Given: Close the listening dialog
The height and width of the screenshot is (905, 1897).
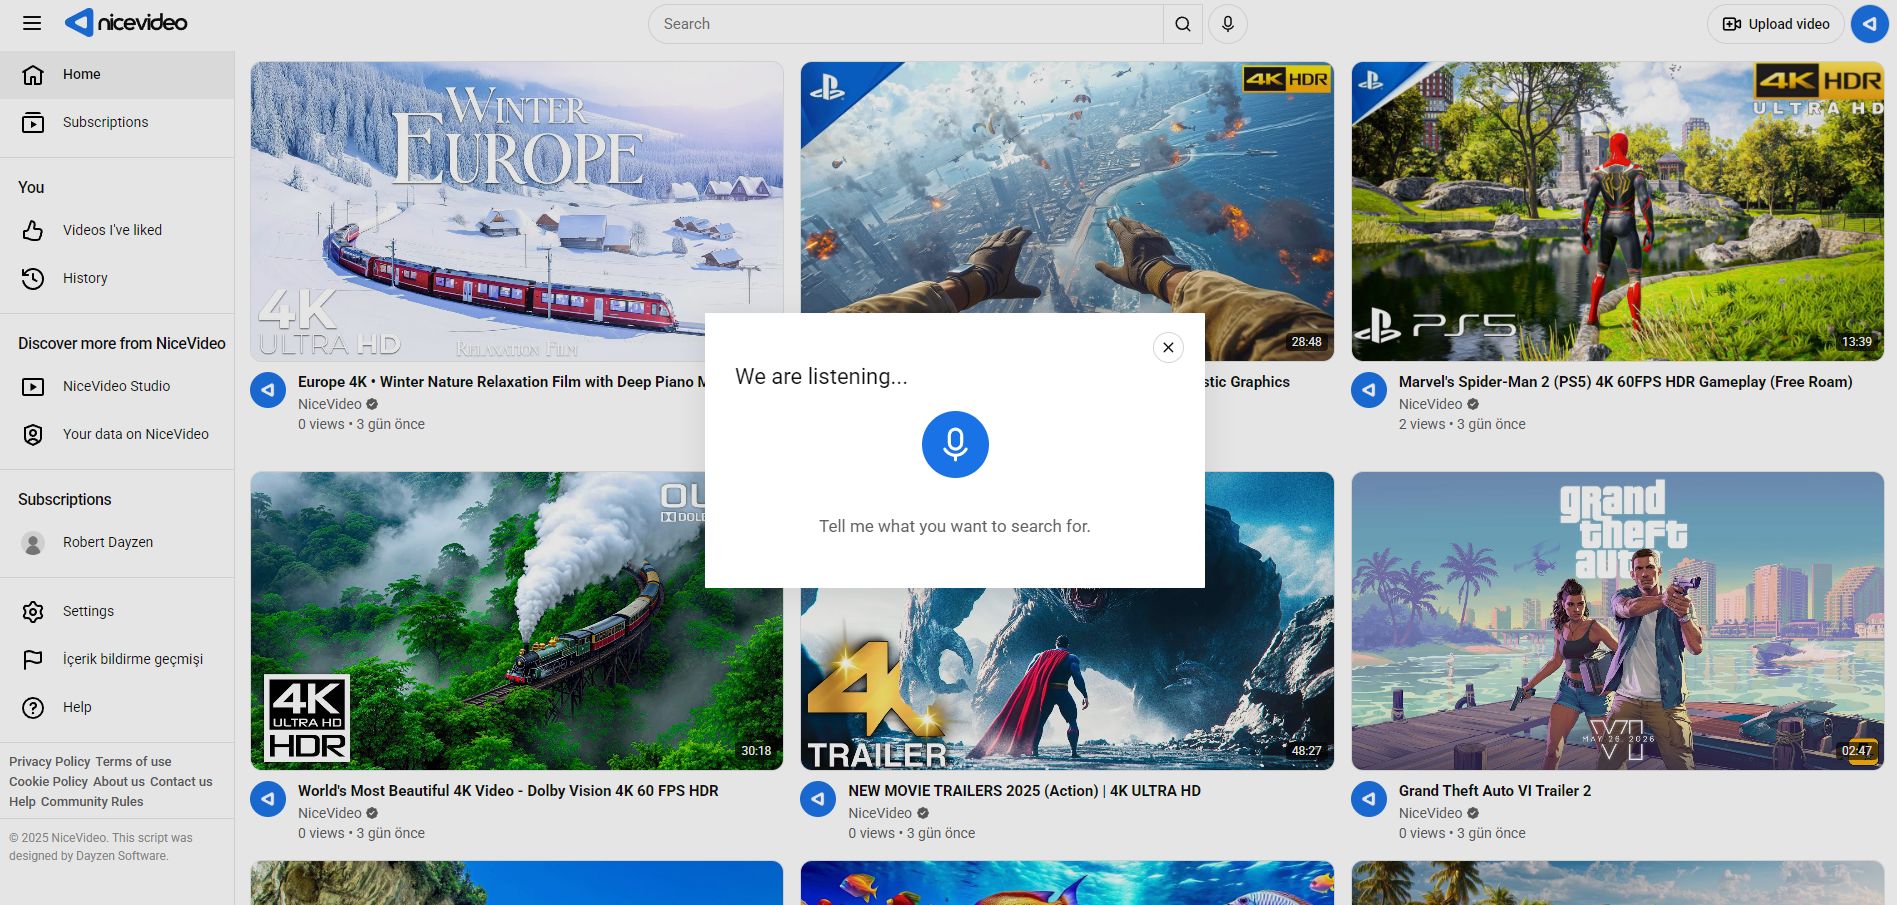Looking at the screenshot, I should (1168, 347).
